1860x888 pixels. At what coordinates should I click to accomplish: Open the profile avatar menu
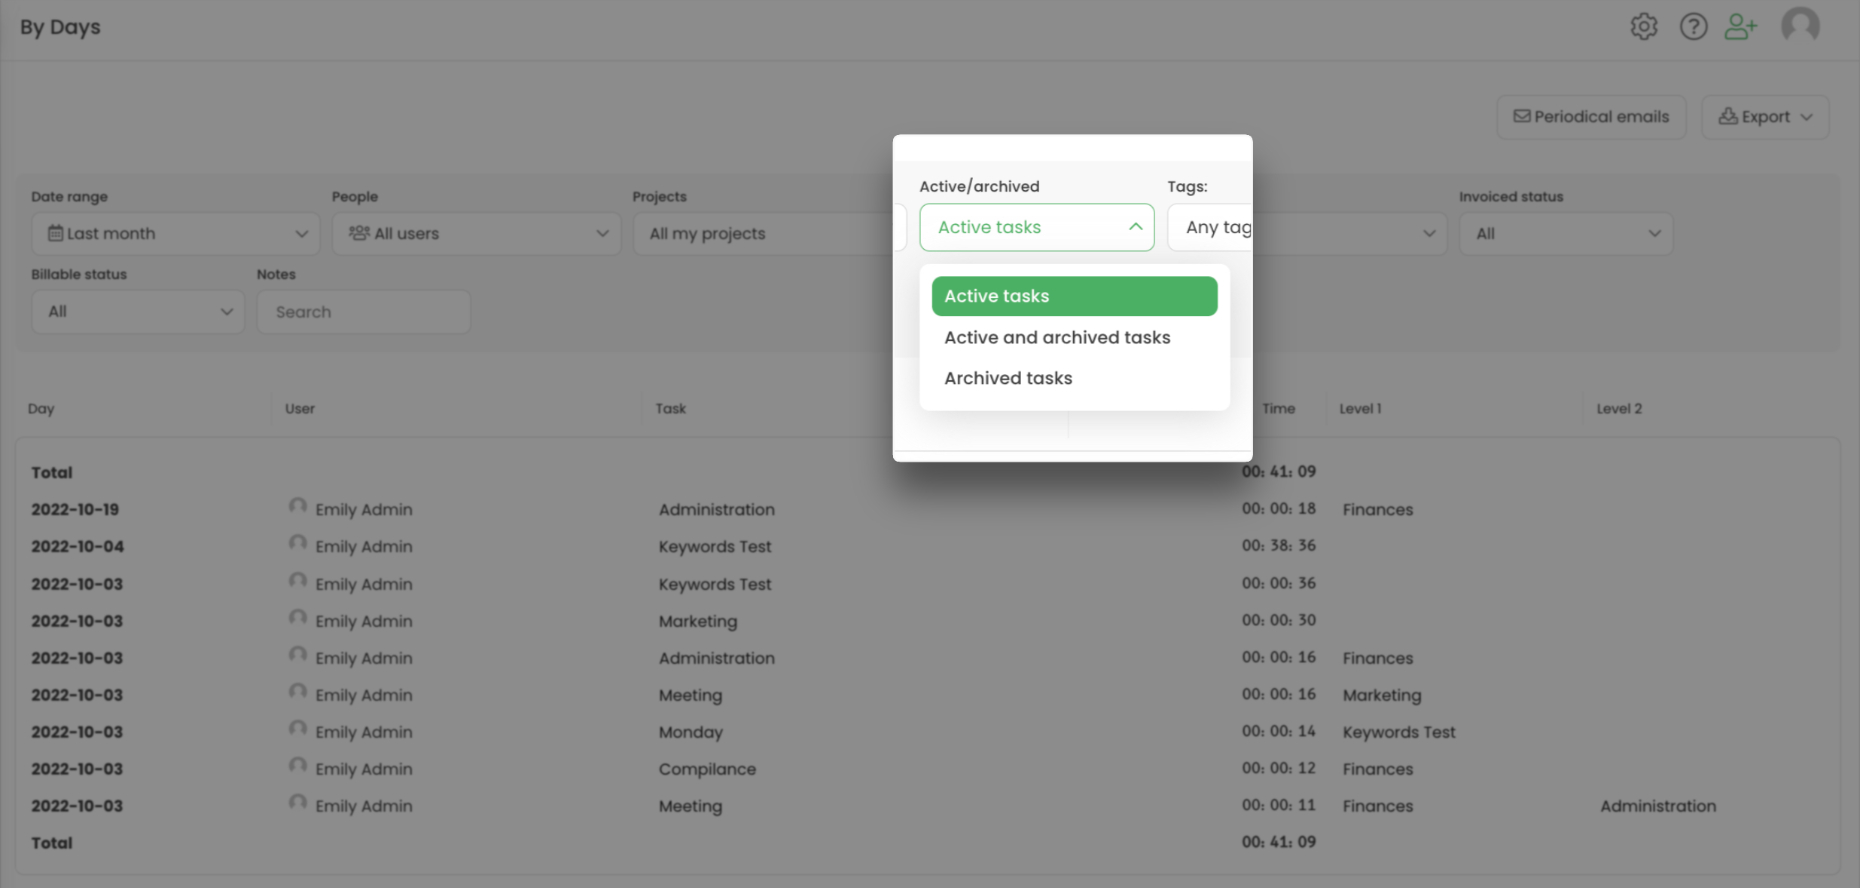pyautogui.click(x=1800, y=25)
